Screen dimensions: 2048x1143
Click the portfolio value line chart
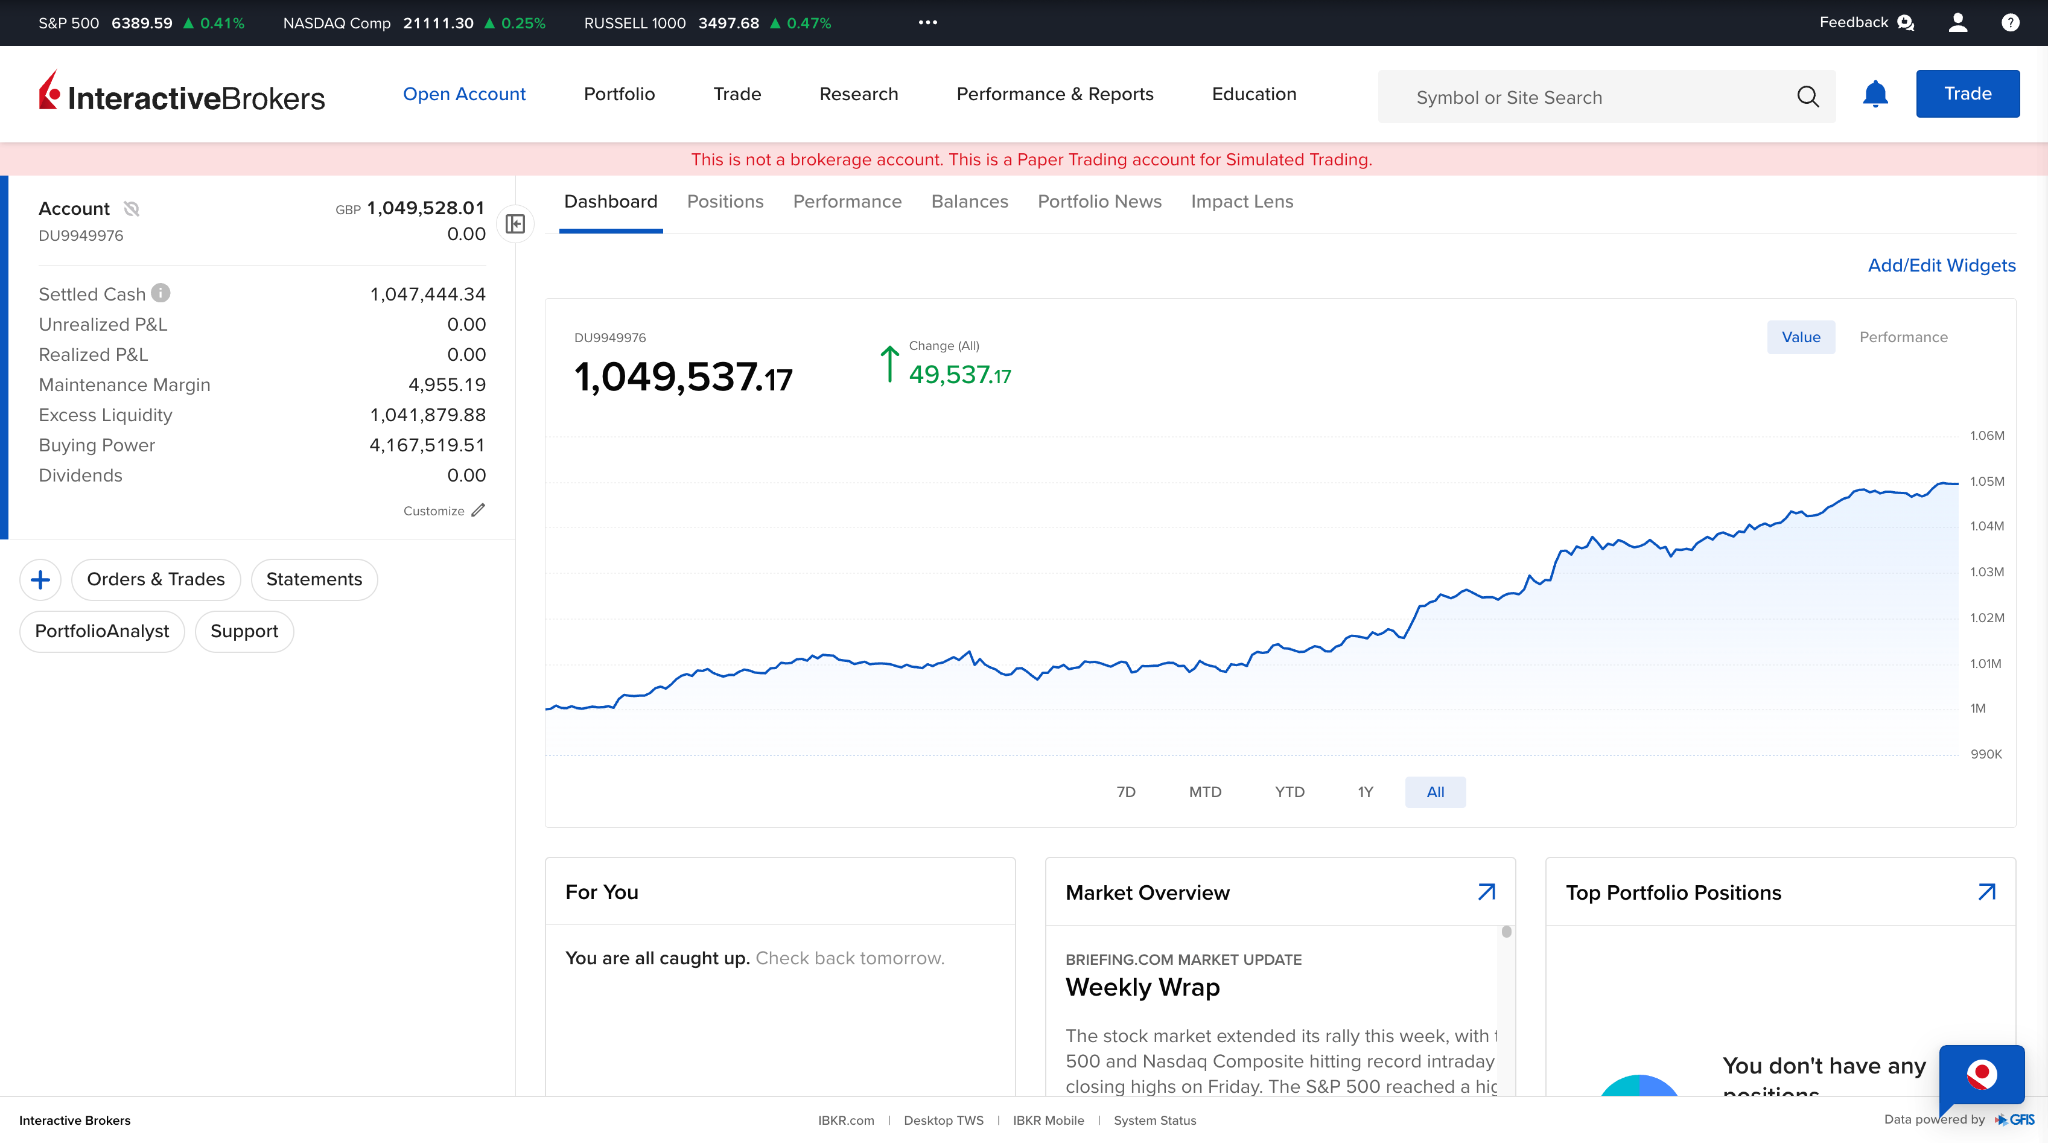(x=1252, y=595)
